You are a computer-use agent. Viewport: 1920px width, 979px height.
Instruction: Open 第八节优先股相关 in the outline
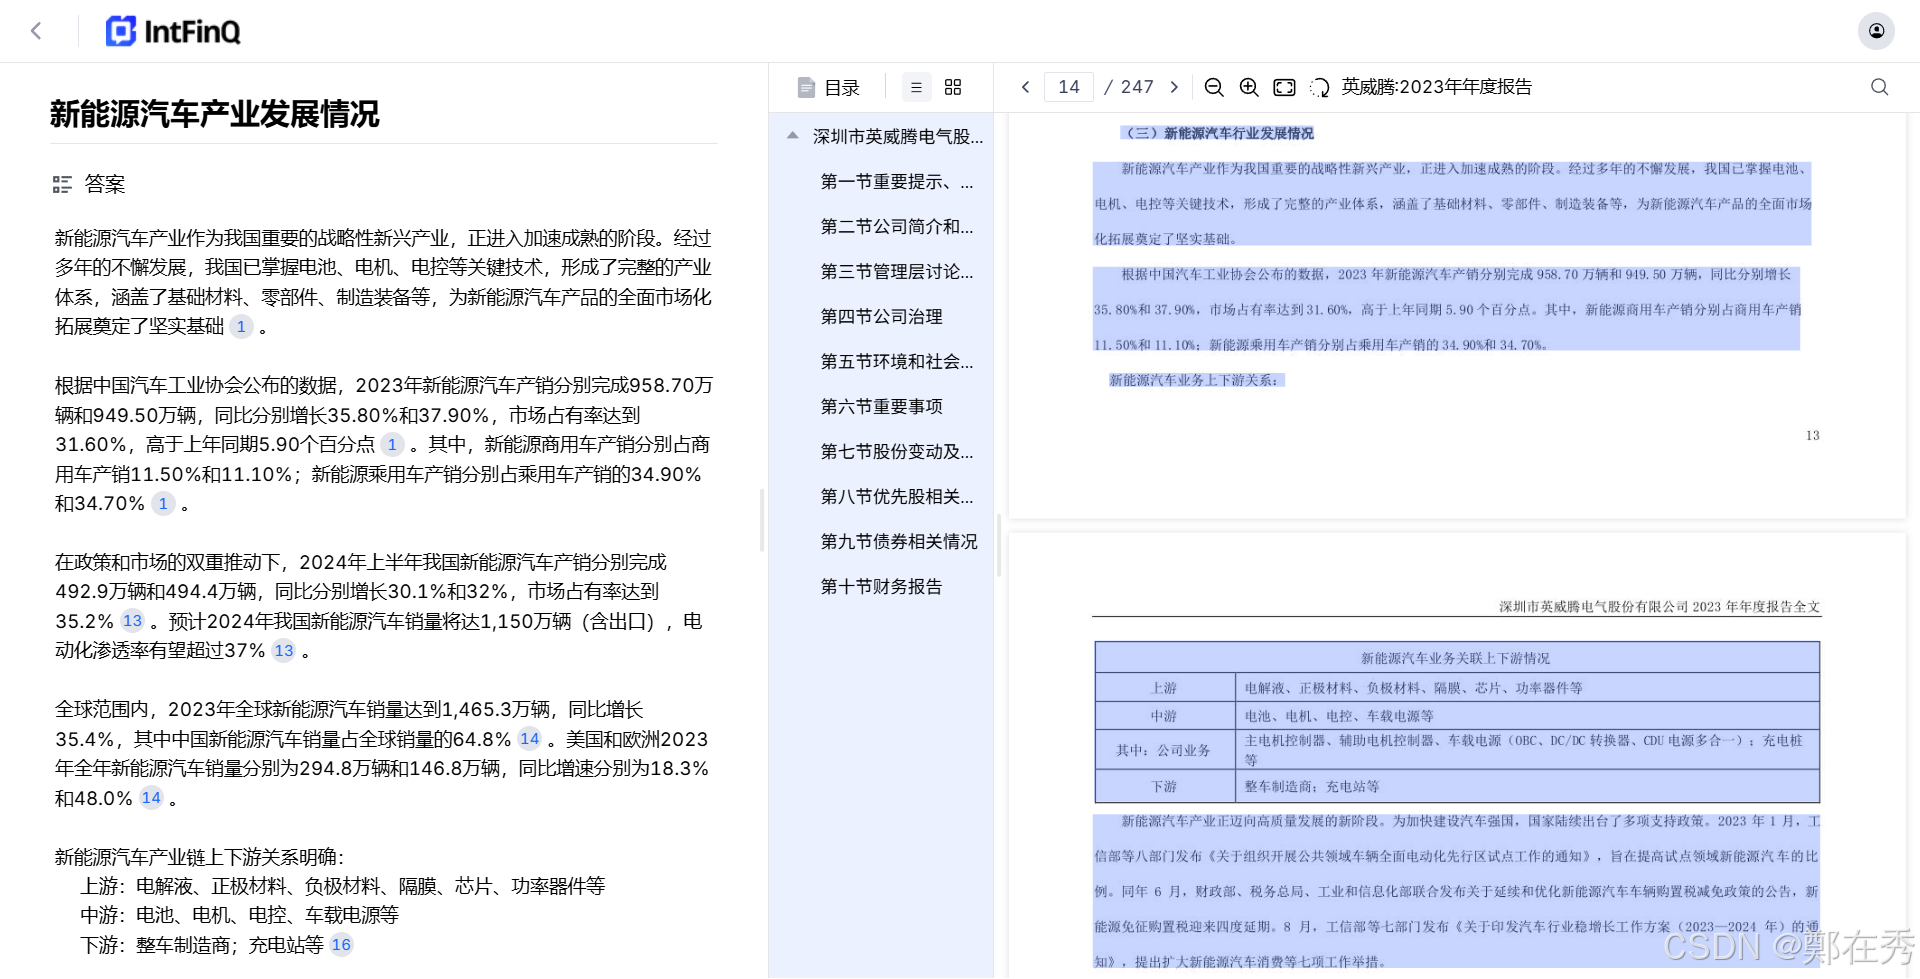click(897, 497)
